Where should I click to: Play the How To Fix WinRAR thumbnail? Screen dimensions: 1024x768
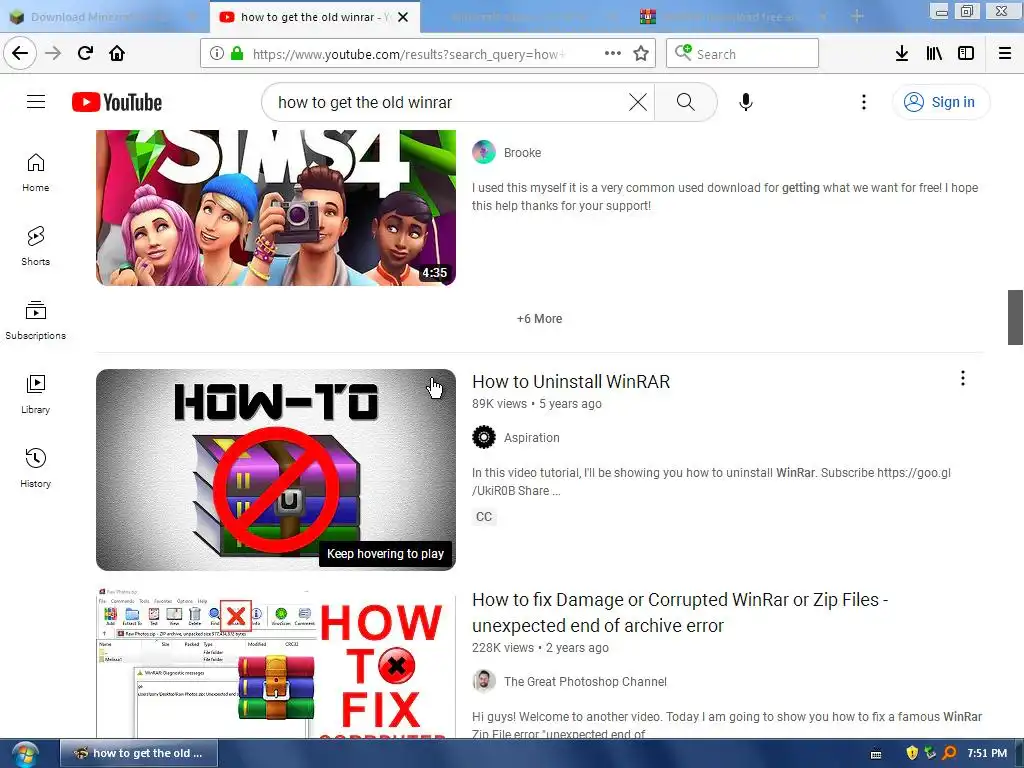[x=276, y=663]
